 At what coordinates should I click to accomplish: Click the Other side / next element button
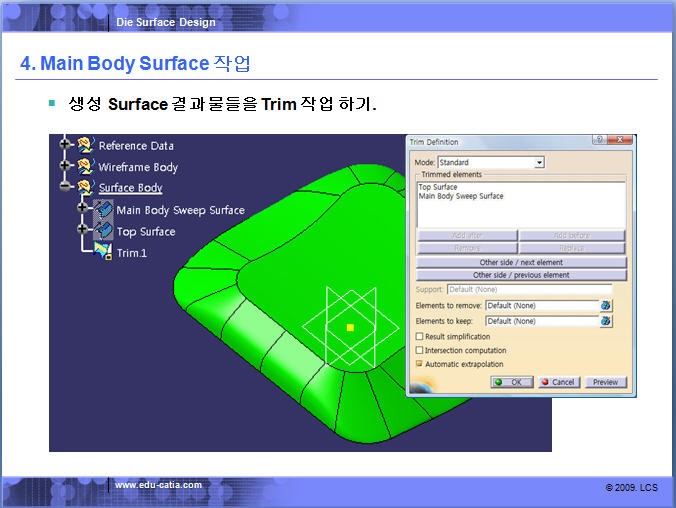[521, 262]
